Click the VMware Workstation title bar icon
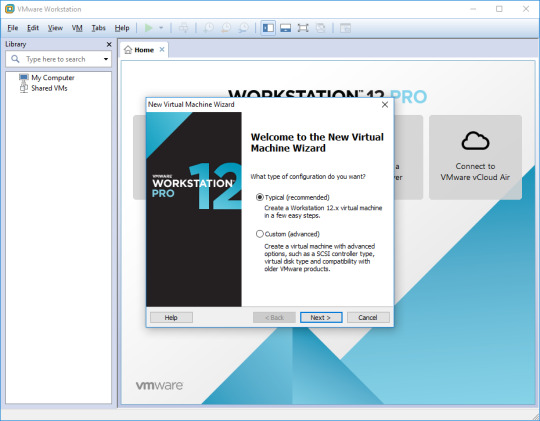 10,9
